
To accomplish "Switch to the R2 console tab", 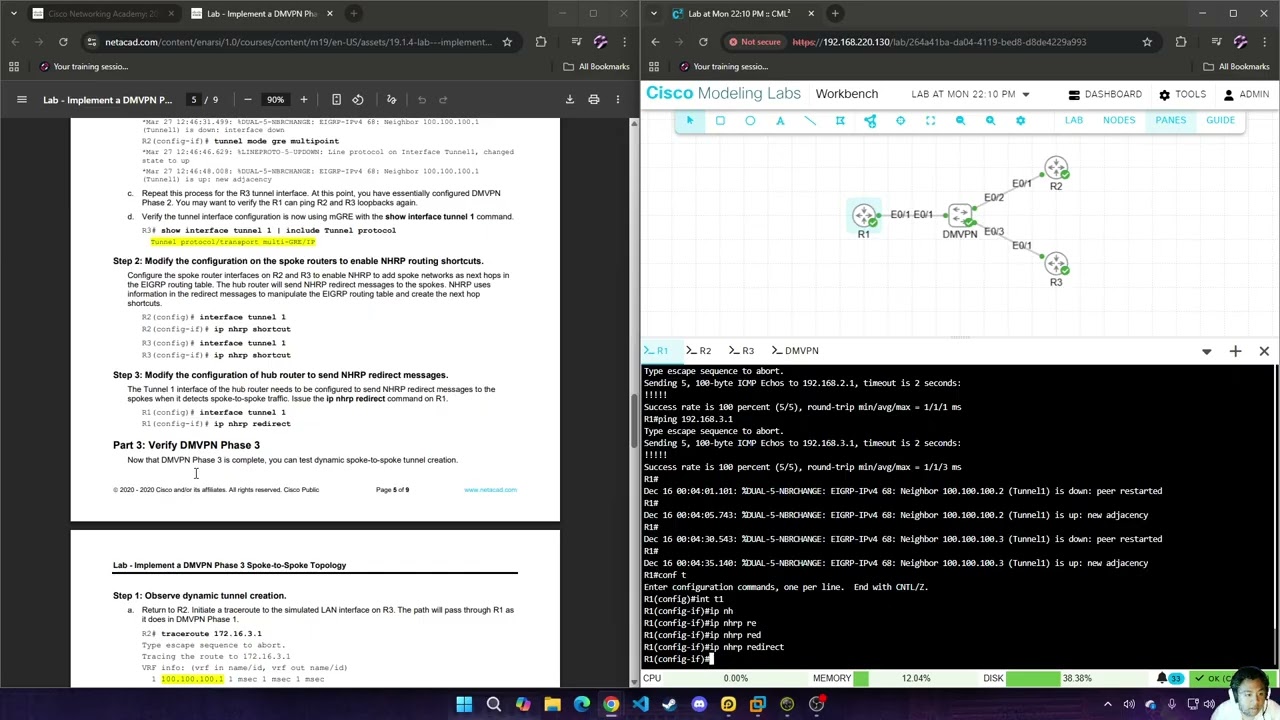I will (x=698, y=351).
